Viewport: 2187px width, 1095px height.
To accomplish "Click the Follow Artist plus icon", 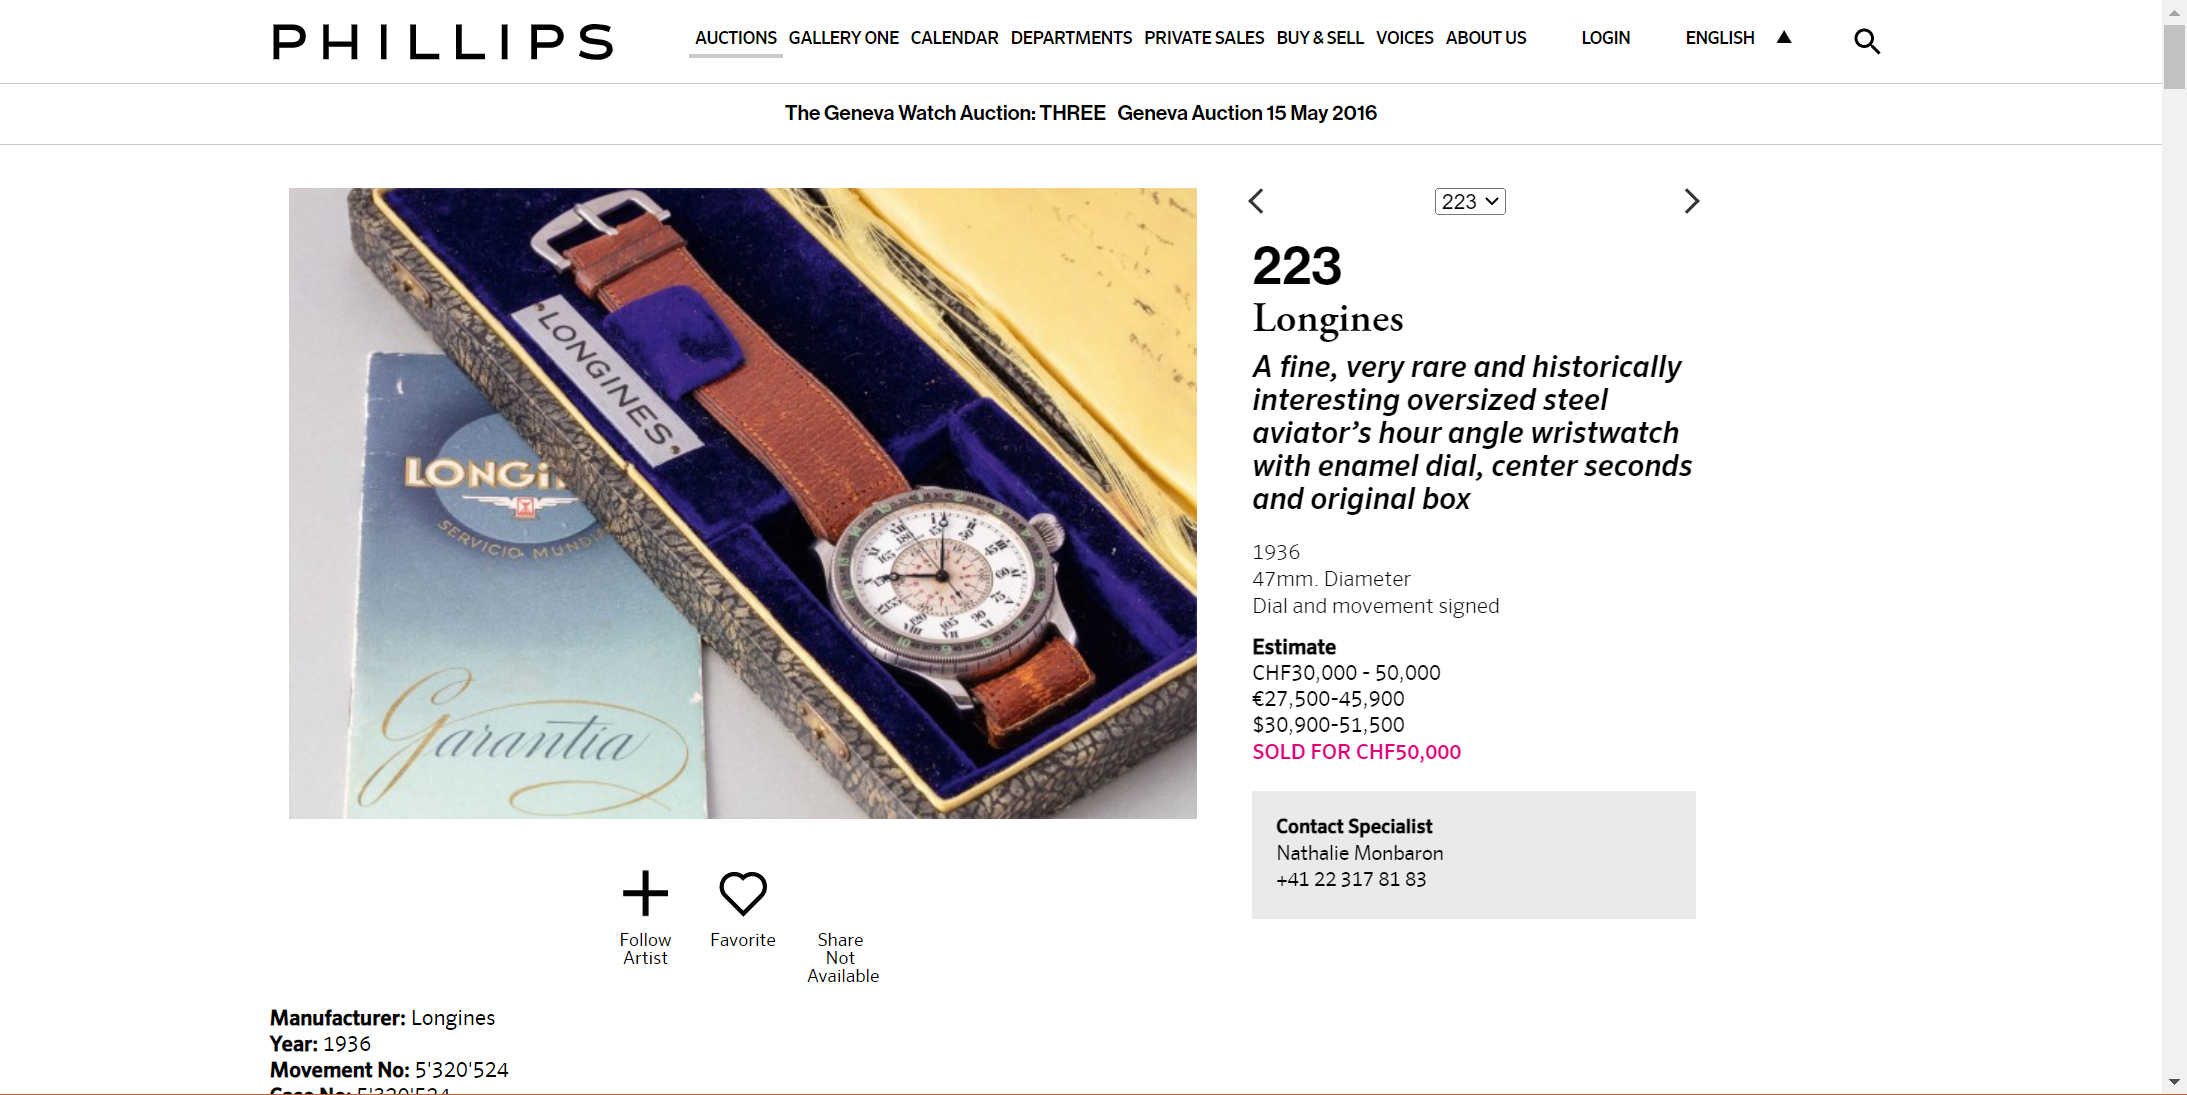I will coord(645,893).
